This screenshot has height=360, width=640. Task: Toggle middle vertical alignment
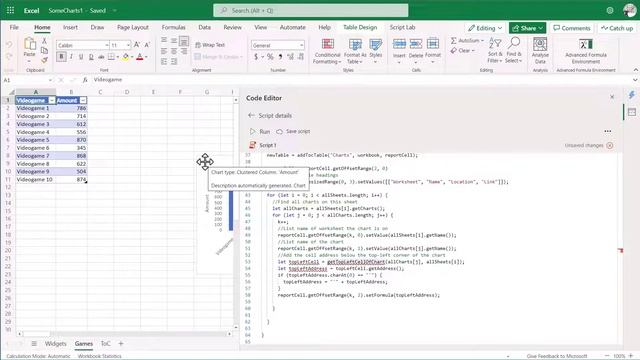click(x=174, y=40)
